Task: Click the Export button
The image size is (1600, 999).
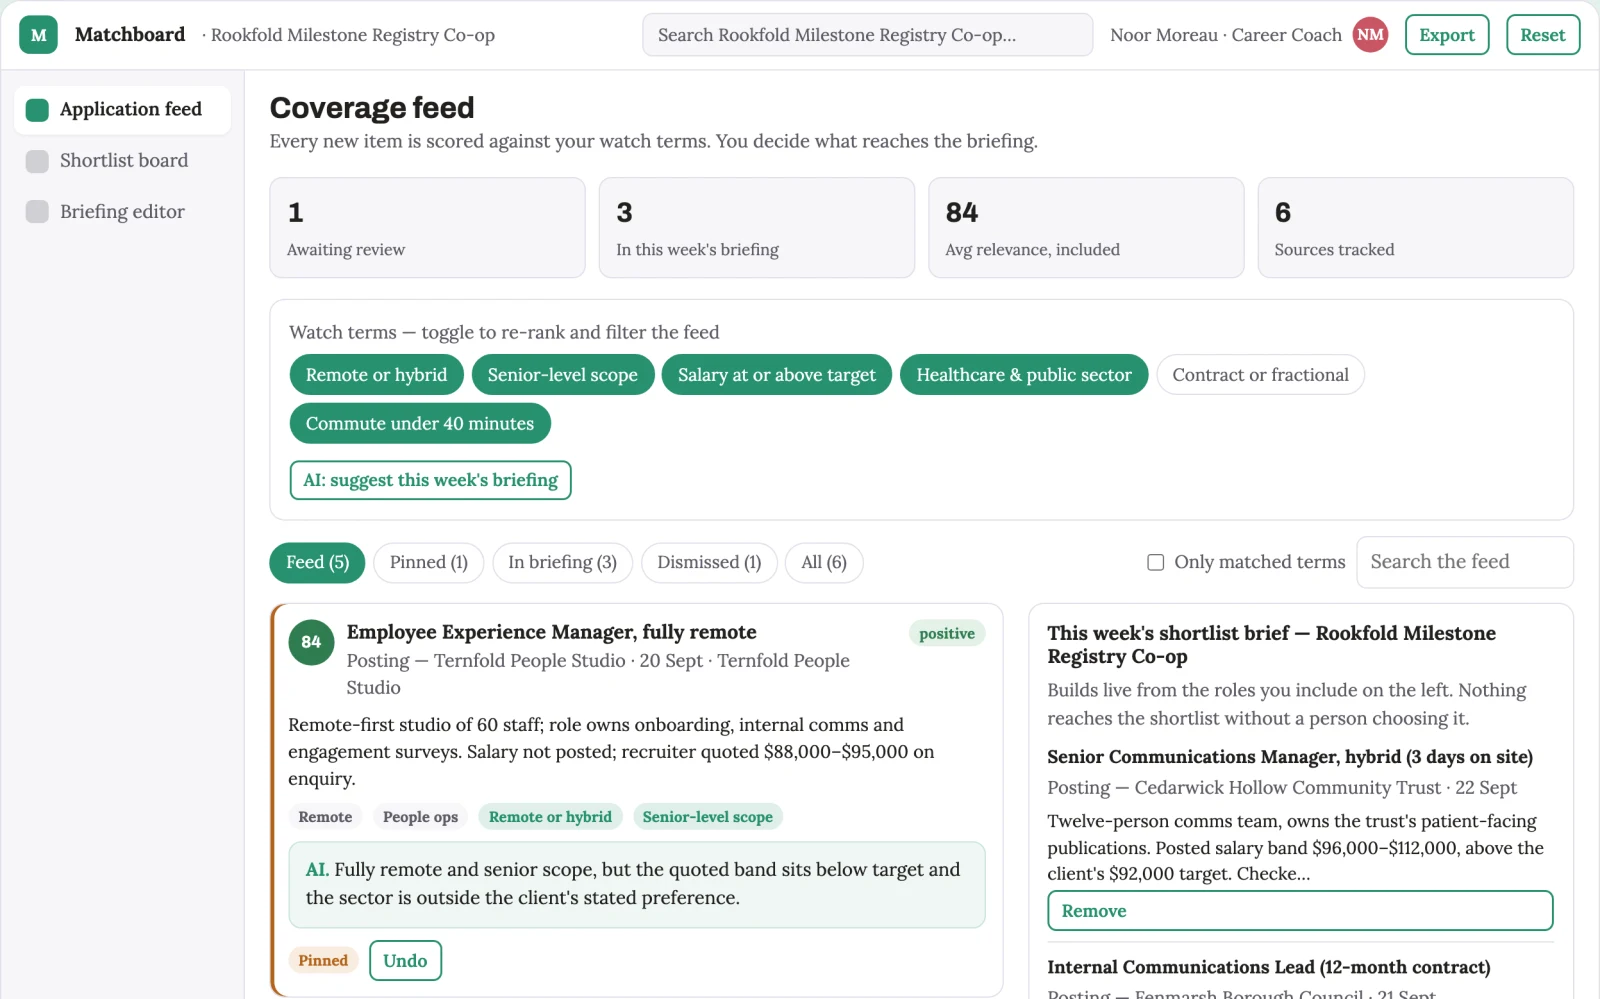Action: click(x=1447, y=35)
